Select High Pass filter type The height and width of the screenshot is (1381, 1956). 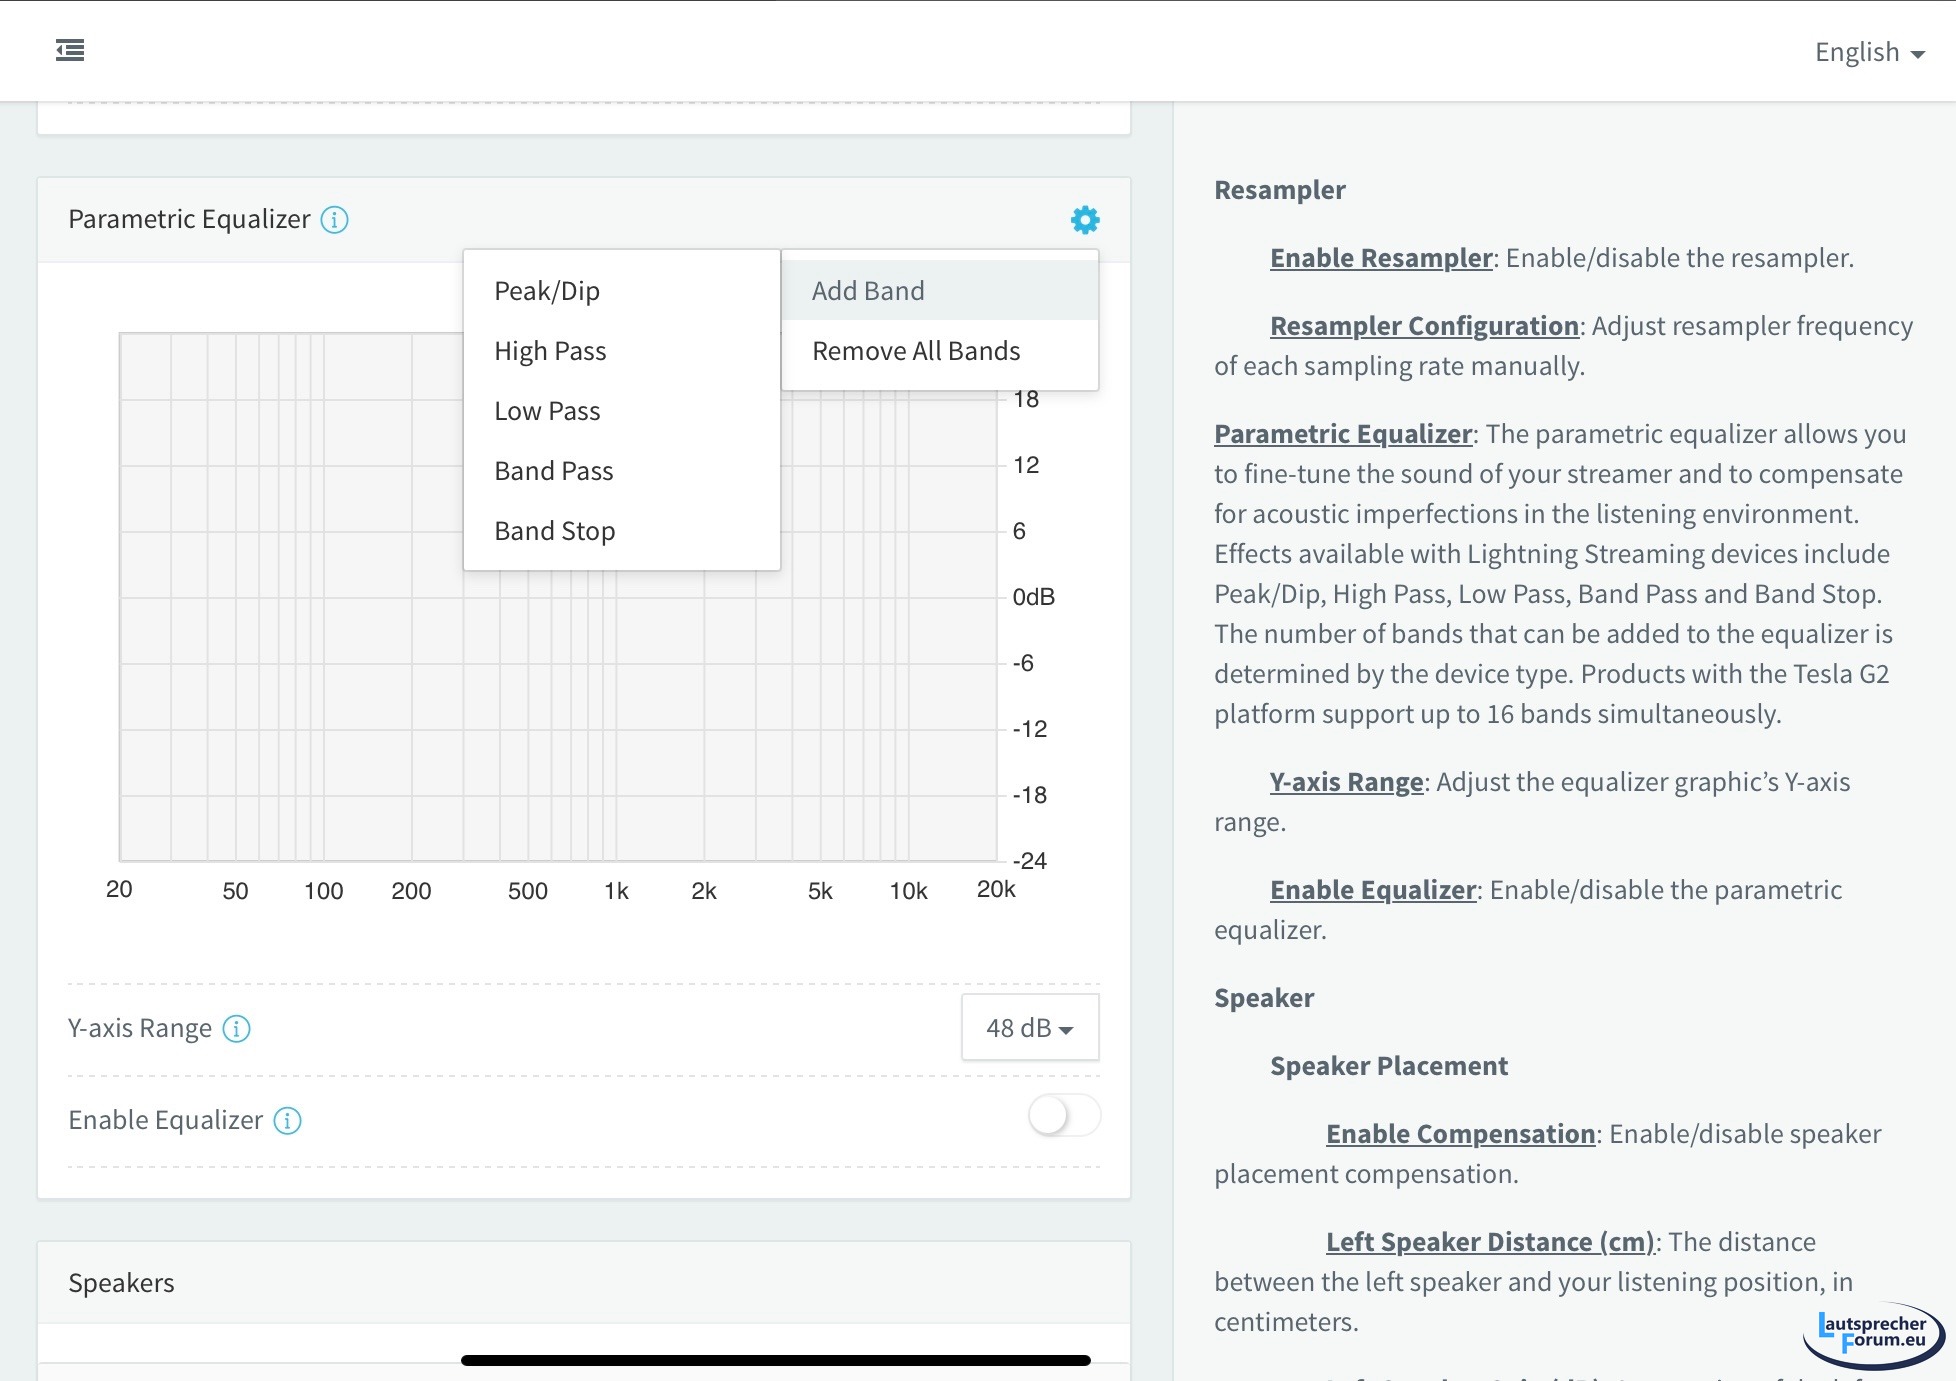click(550, 351)
